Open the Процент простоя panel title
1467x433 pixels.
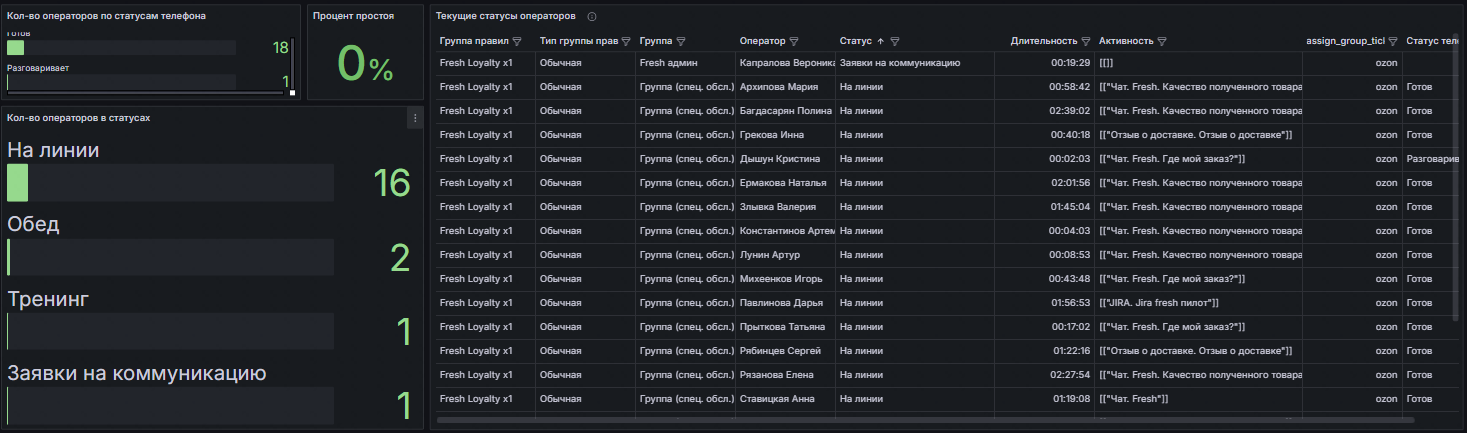tap(353, 17)
